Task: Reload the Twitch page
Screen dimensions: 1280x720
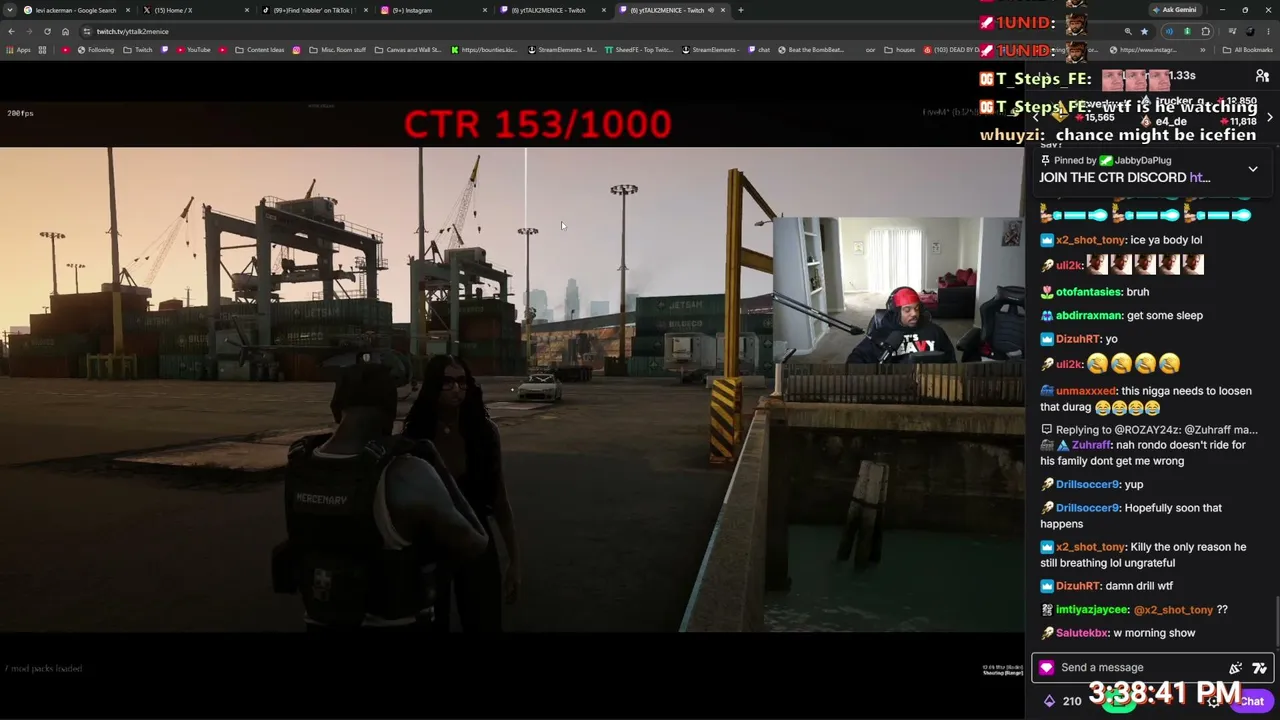Action: (x=47, y=31)
